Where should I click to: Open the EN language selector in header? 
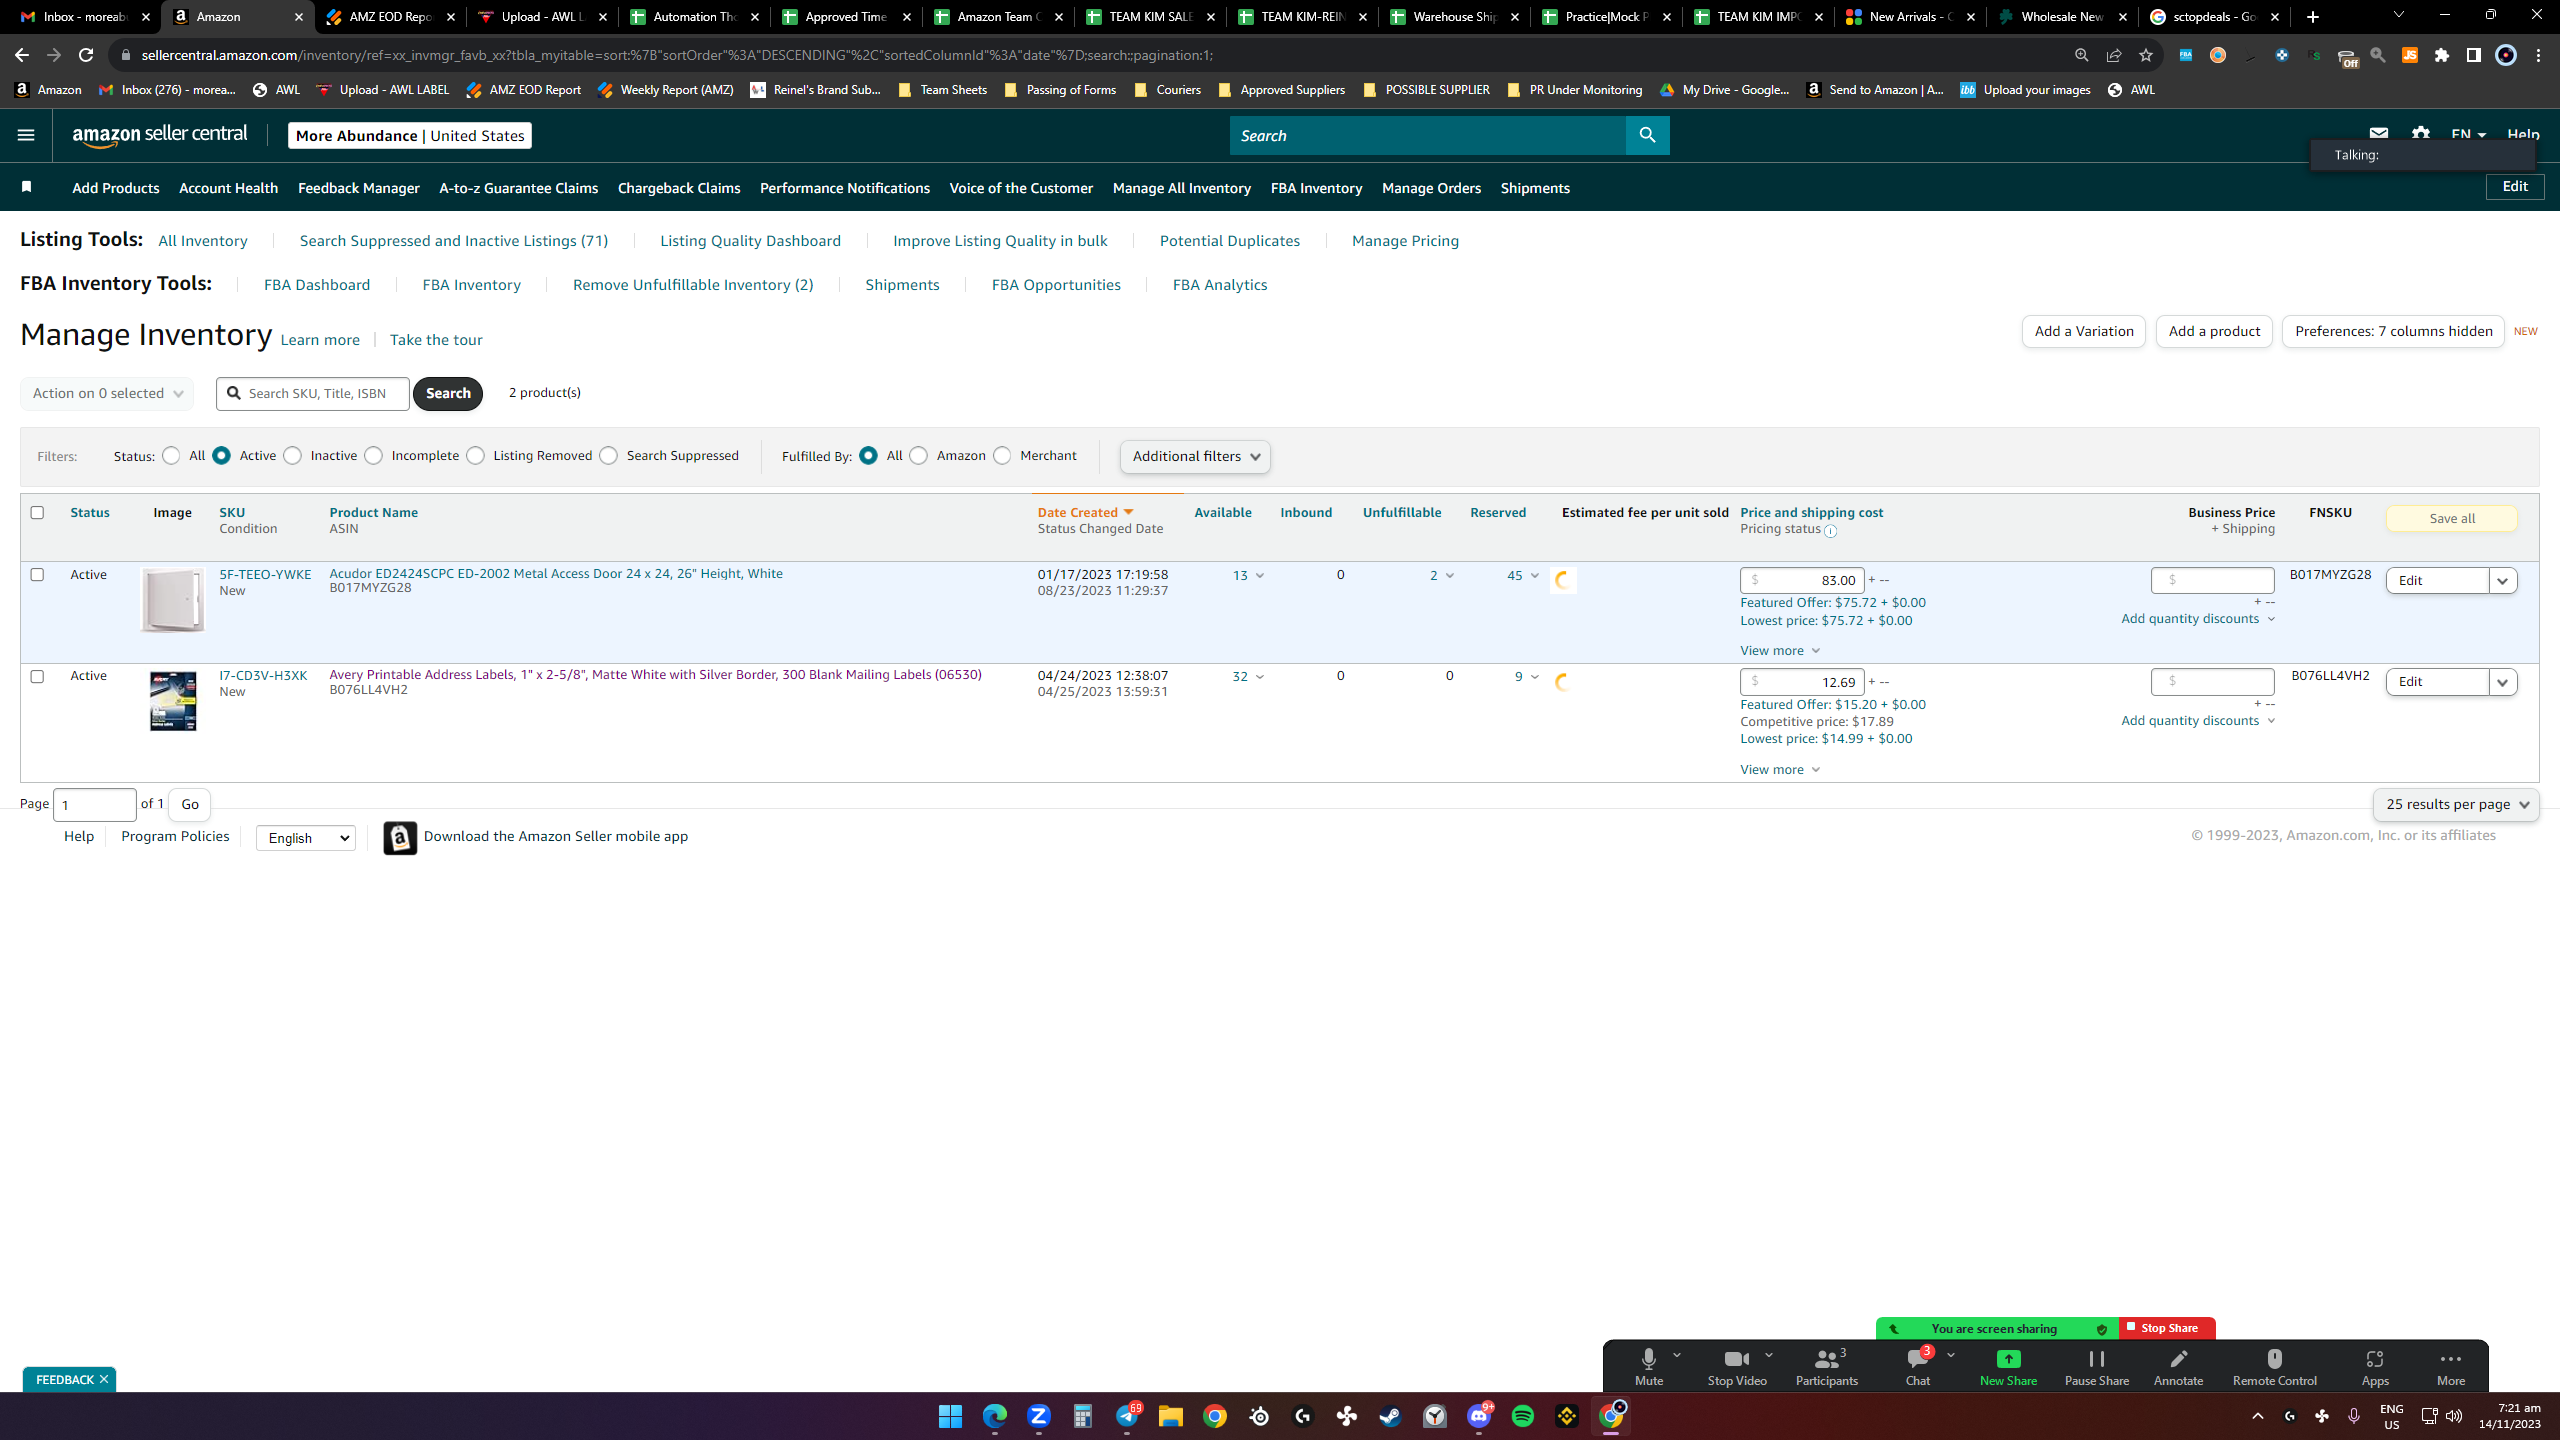tap(2468, 134)
